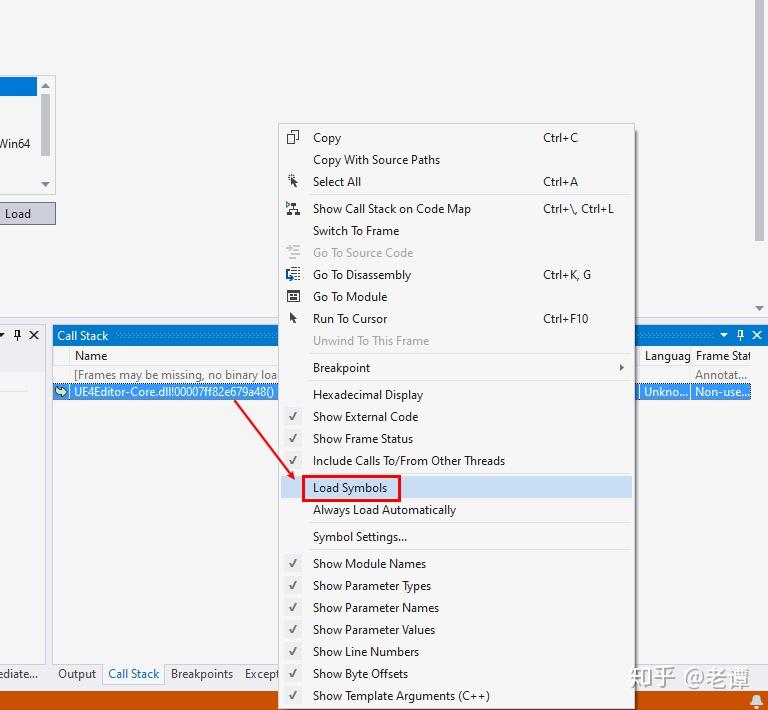768x710 pixels.
Task: Click the list box scrollbar thumb
Action: tap(46, 125)
